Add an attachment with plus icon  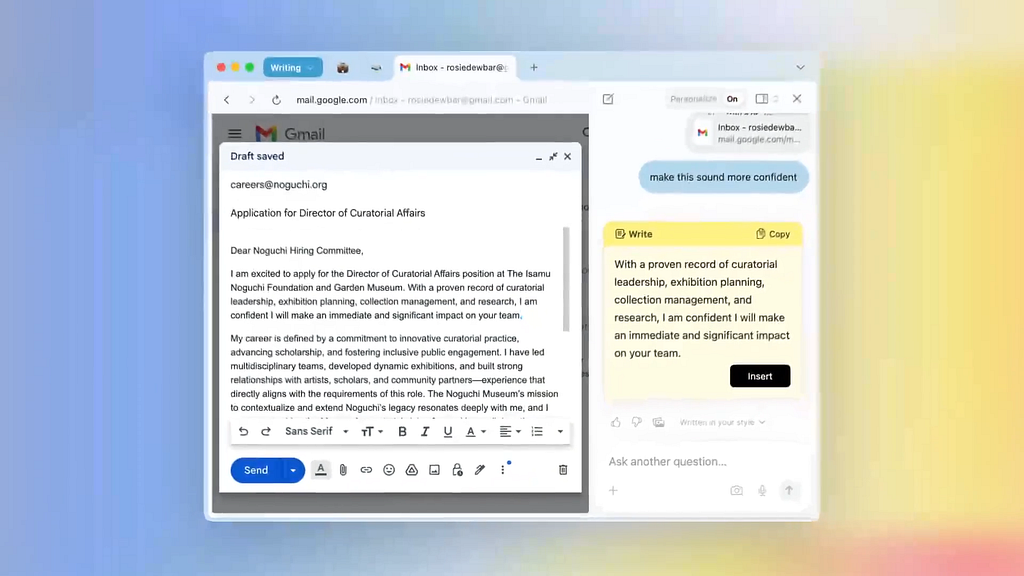coord(613,490)
